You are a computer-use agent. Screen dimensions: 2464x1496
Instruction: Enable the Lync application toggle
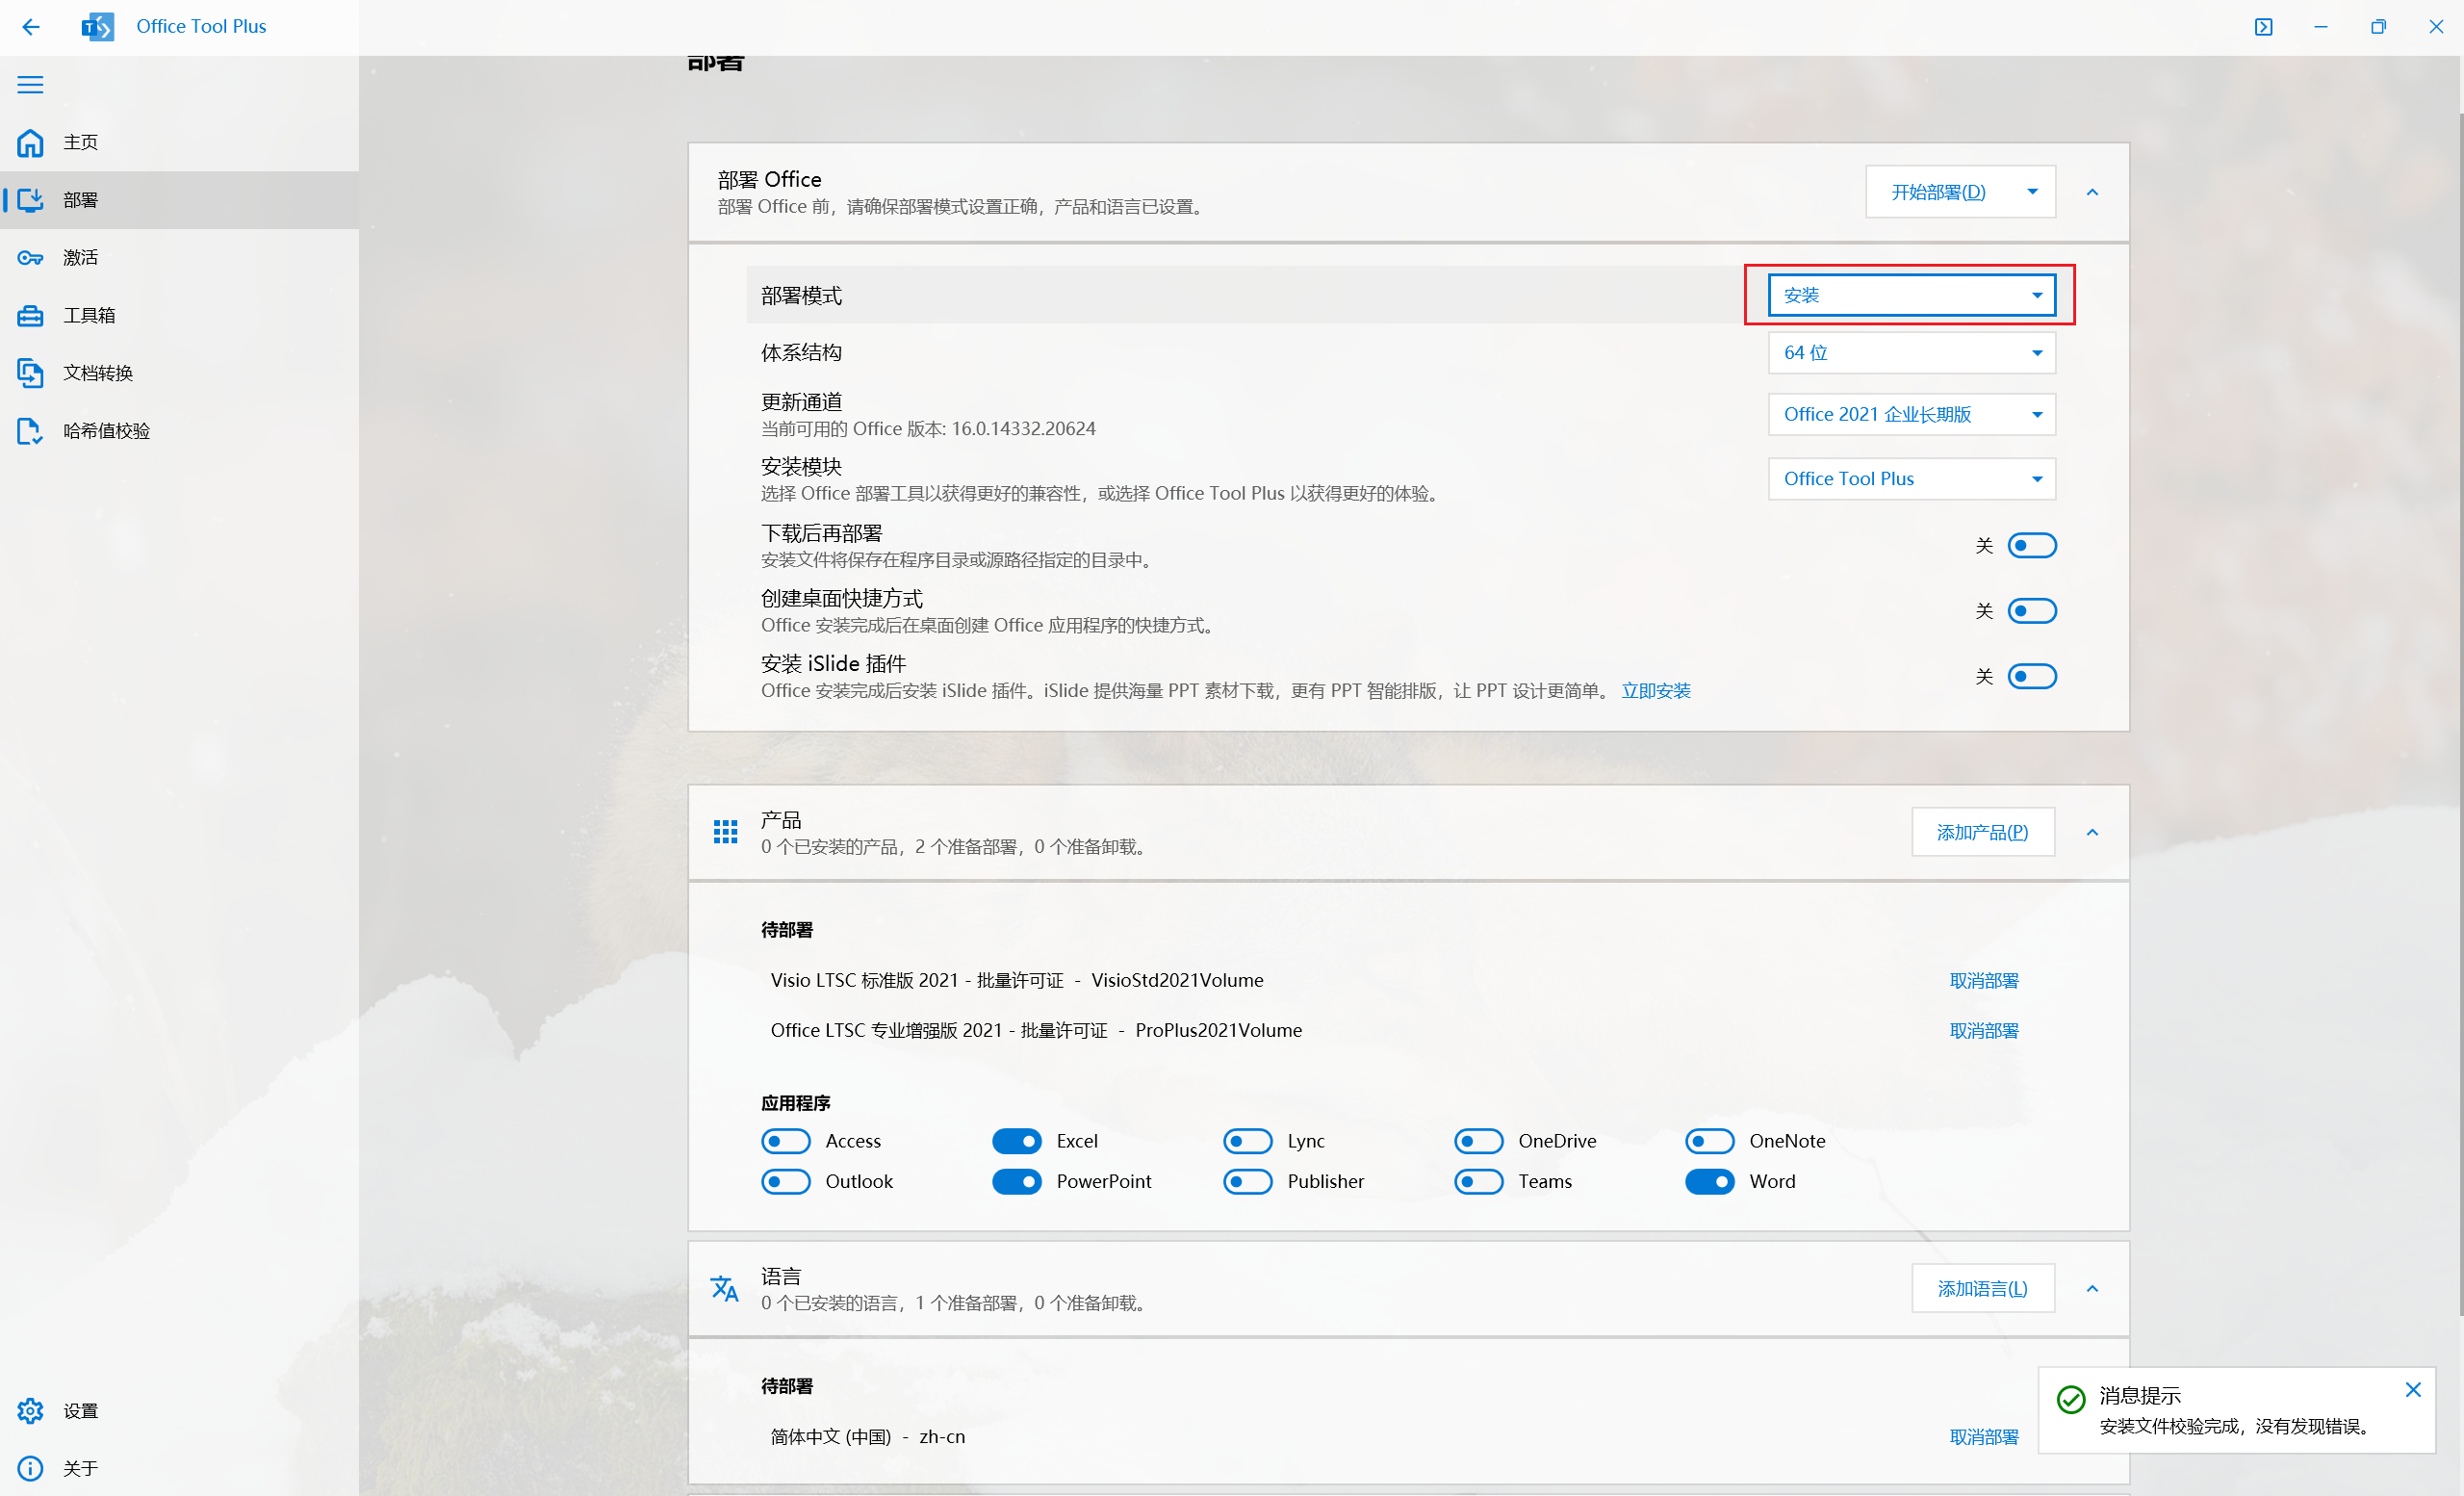pos(1248,1141)
